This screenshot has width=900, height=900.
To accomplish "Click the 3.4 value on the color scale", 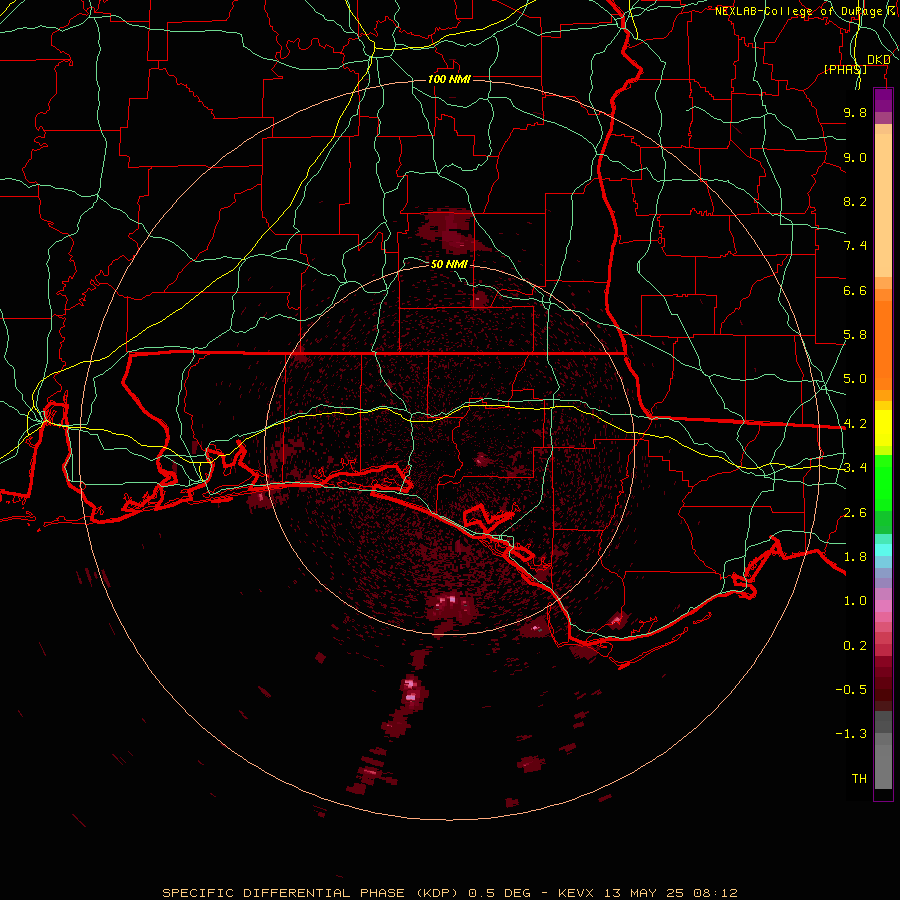I will click(855, 468).
